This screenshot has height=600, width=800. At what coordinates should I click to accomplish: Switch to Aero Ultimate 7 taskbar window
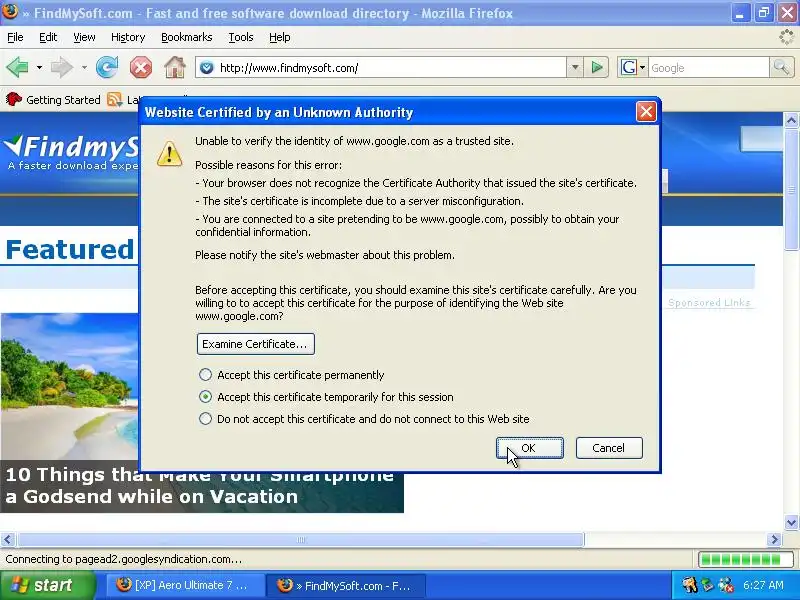[x=186, y=585]
